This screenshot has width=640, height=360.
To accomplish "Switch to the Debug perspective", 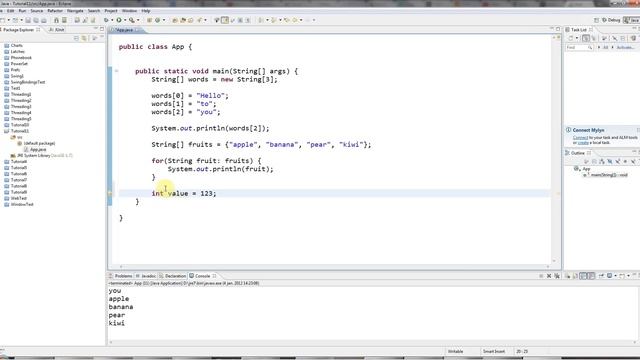I will click(x=611, y=20).
